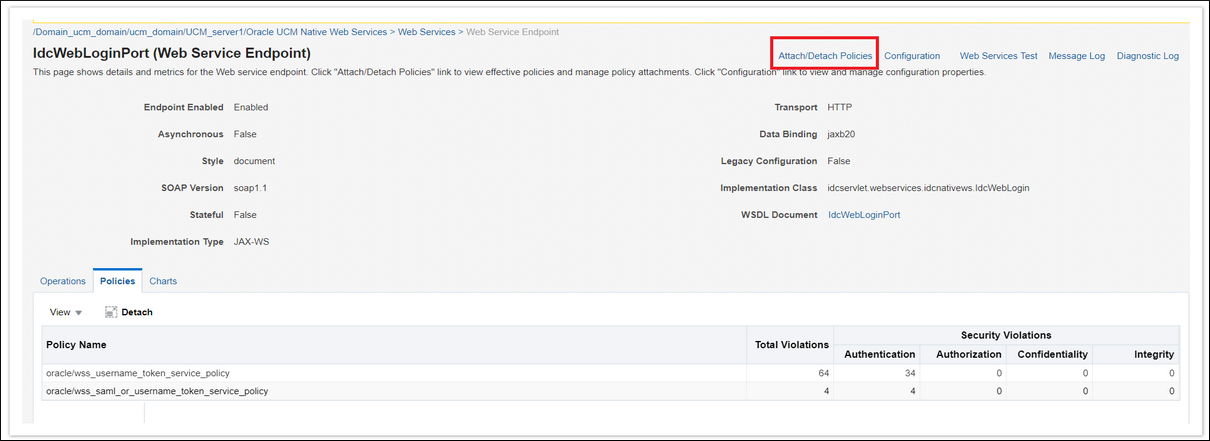The width and height of the screenshot is (1210, 441).
Task: View the Message Log link
Action: [x=1076, y=56]
